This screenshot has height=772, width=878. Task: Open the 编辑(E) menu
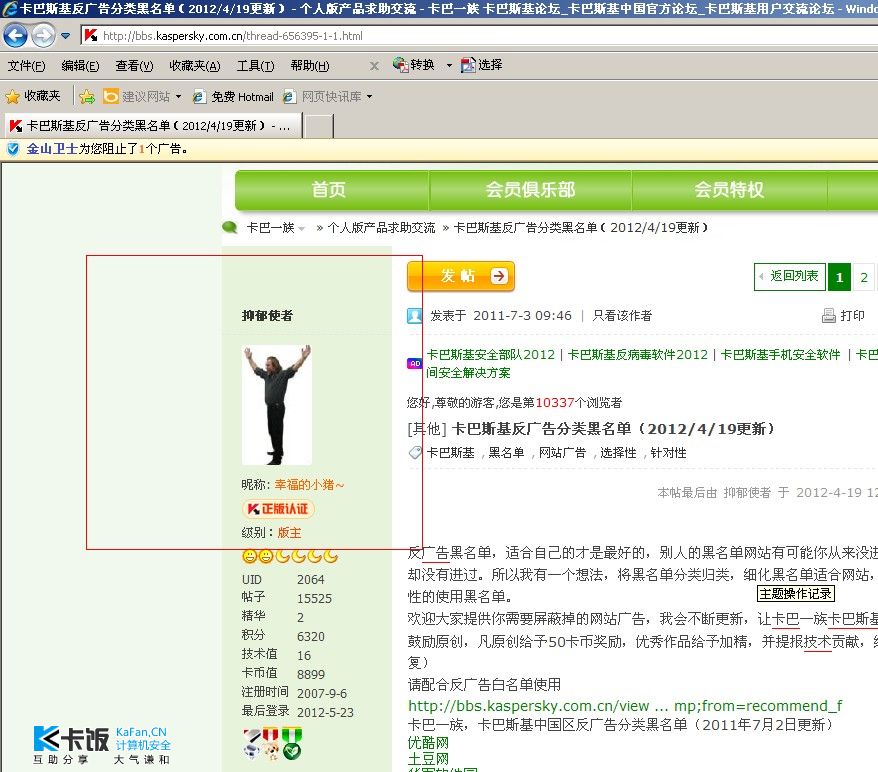pos(80,66)
